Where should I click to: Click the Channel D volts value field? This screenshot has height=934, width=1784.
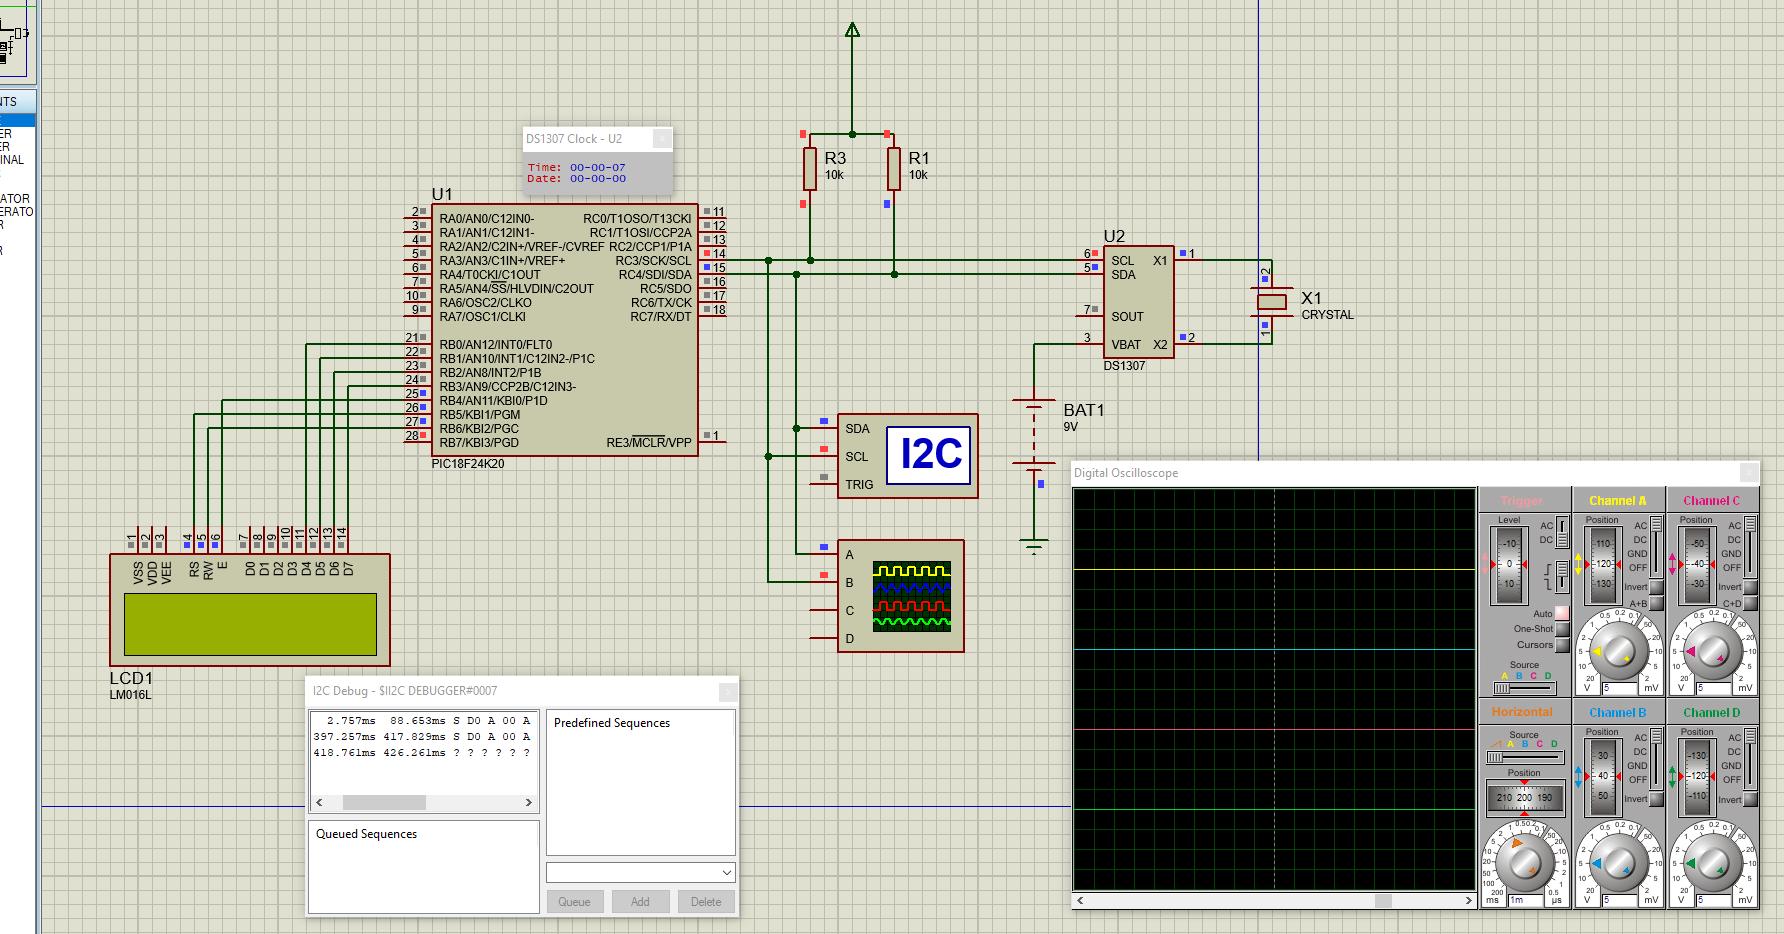(x=1716, y=900)
